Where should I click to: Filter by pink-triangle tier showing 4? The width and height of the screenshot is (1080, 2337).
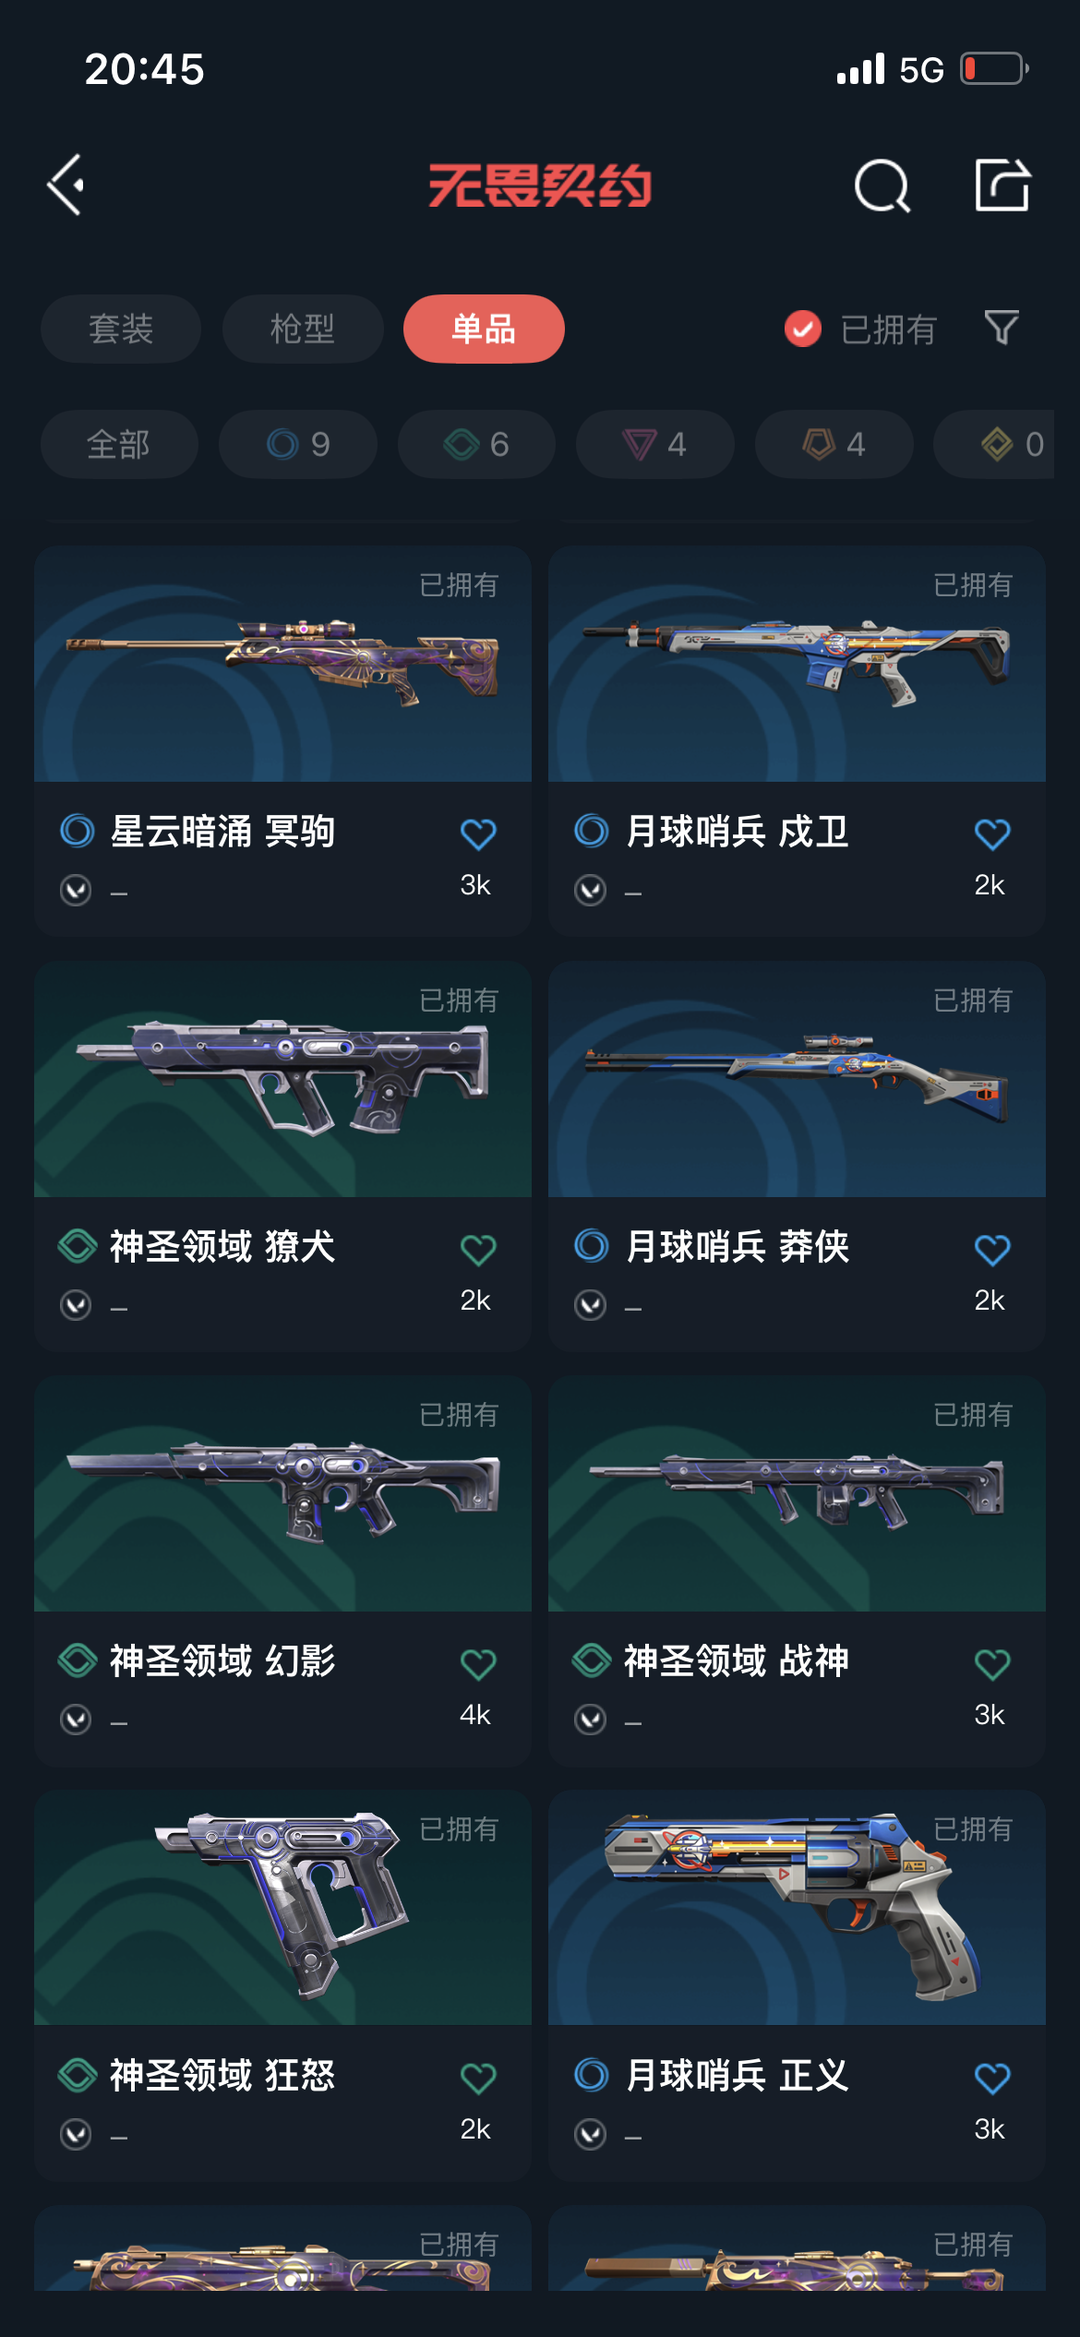coord(655,444)
